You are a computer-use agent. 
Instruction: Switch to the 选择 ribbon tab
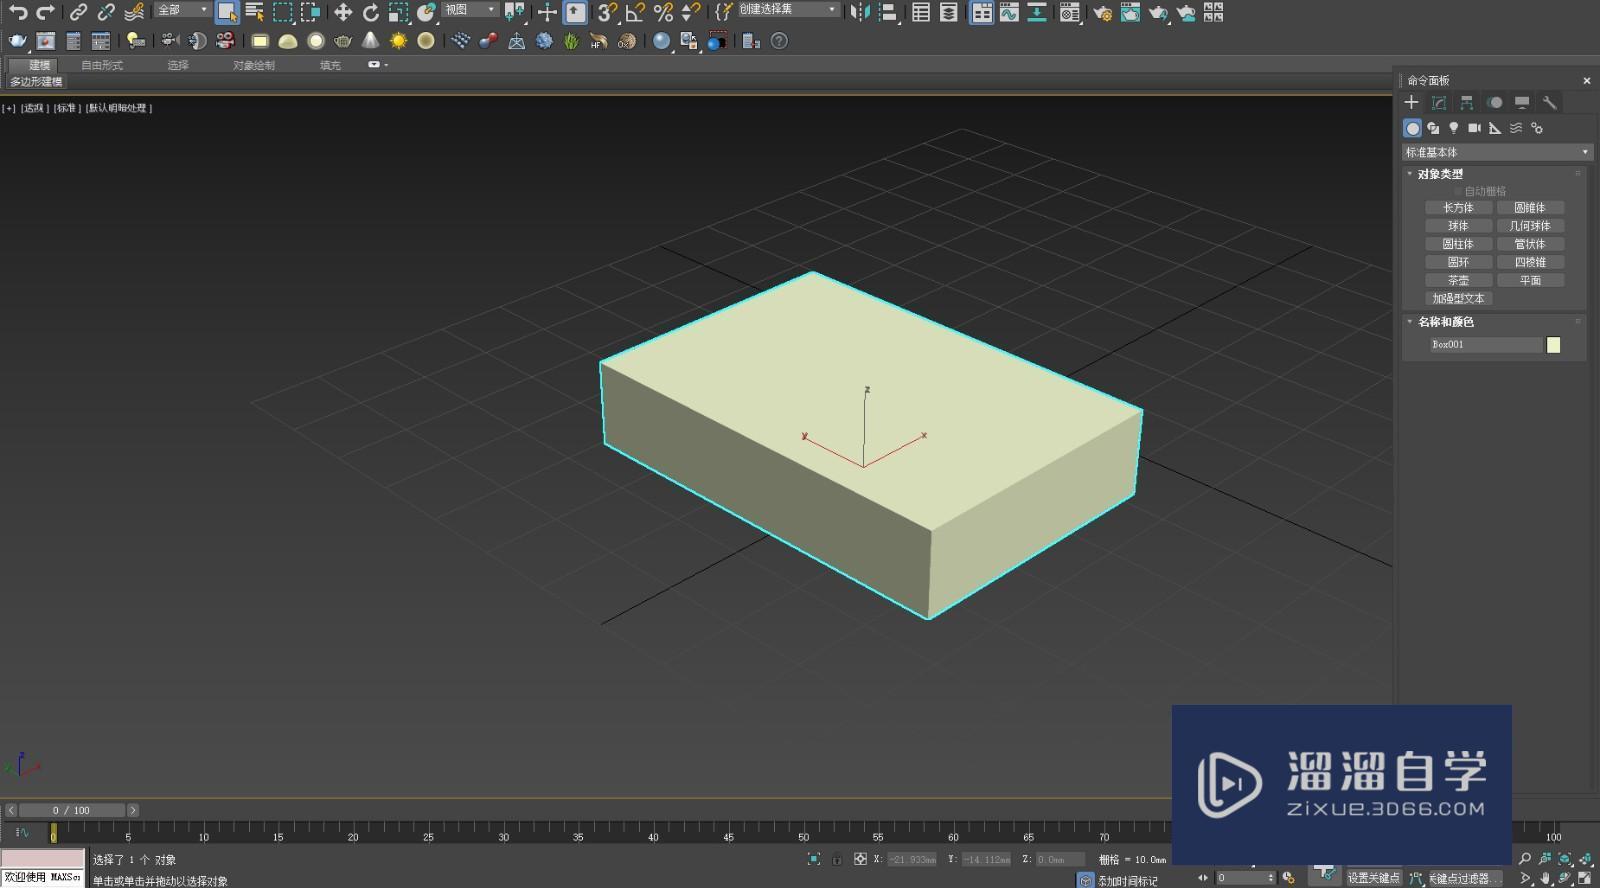coord(178,65)
